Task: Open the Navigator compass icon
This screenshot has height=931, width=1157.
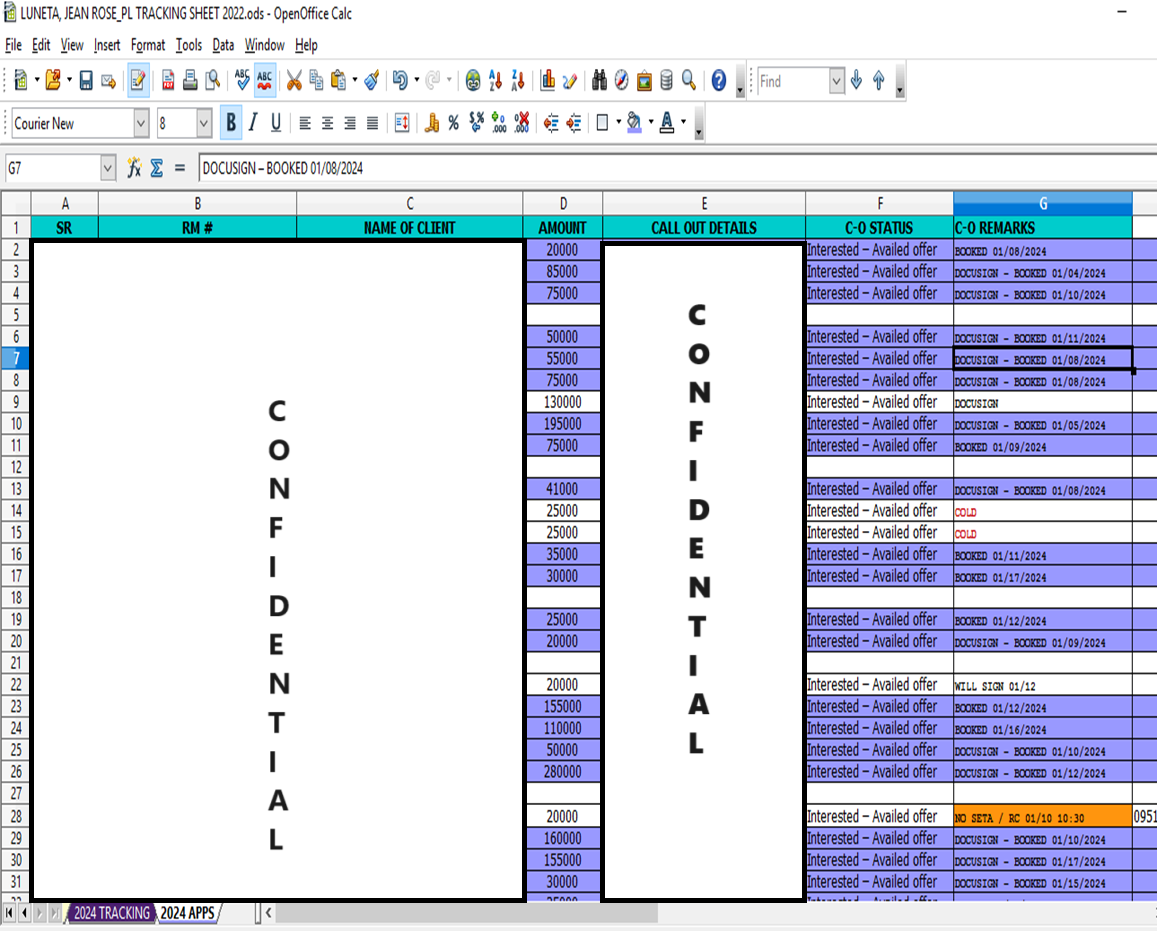Action: [x=621, y=80]
